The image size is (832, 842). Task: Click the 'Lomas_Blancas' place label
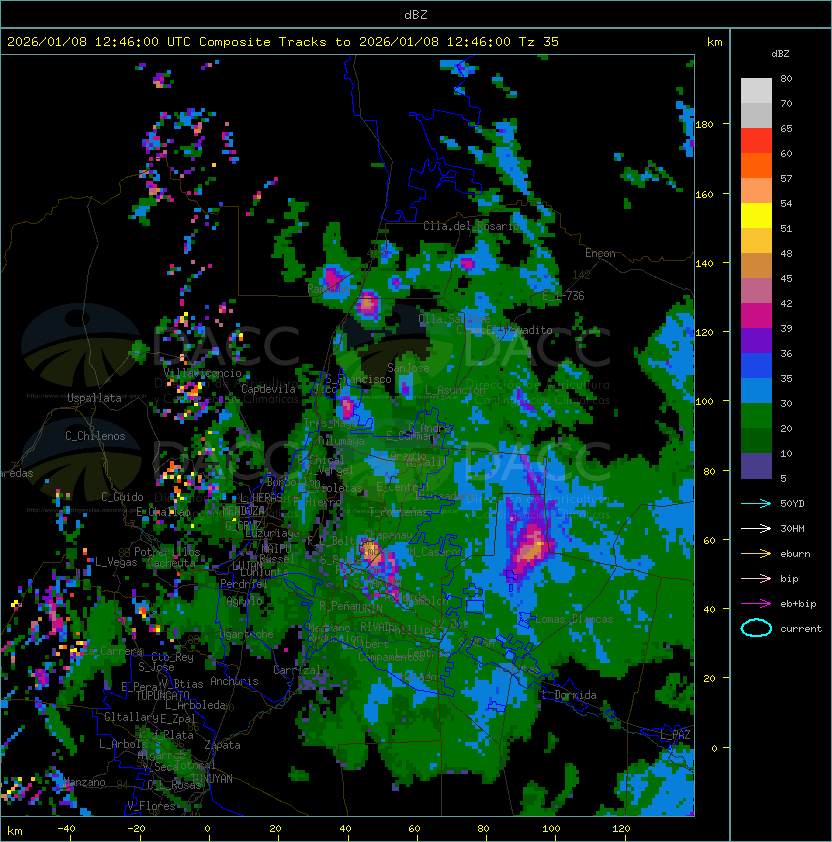coord(574,619)
